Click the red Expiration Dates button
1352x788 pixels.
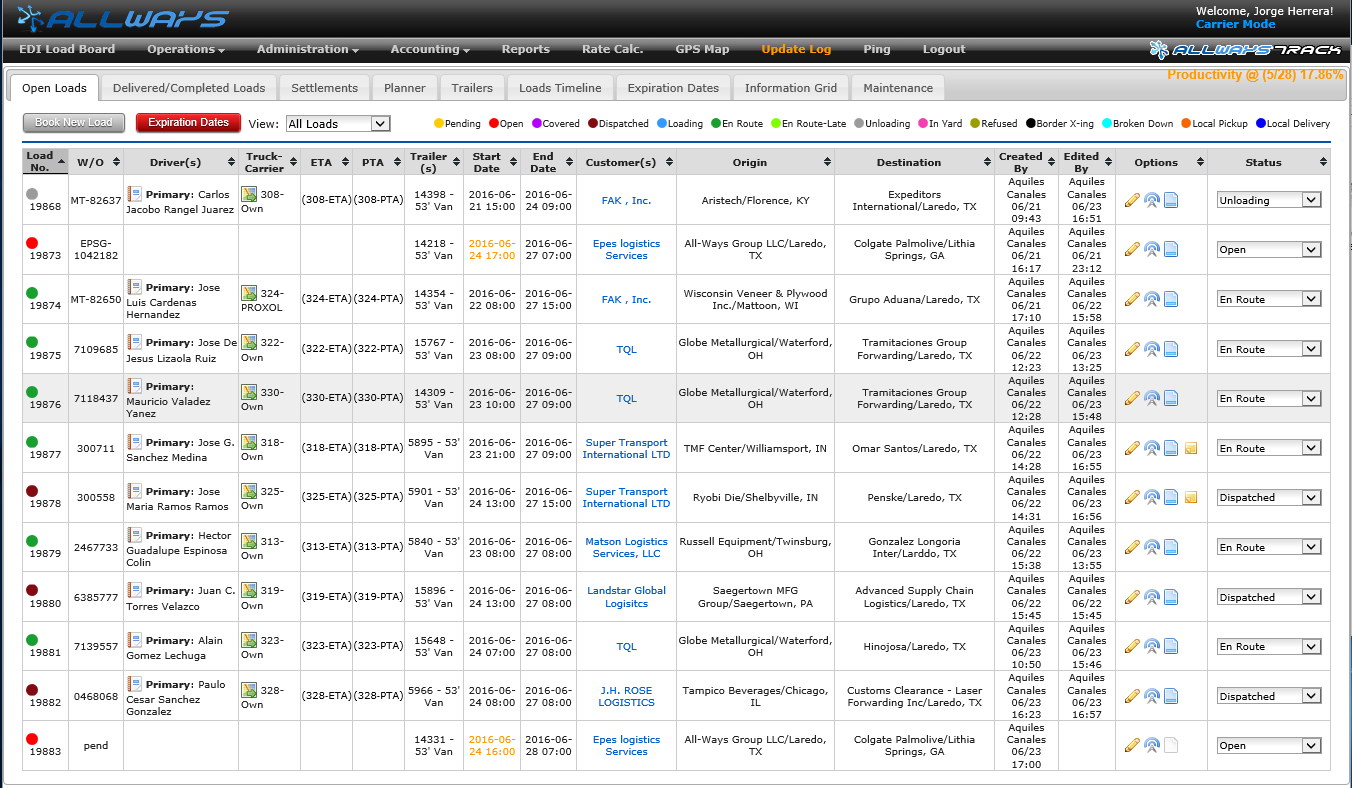point(188,122)
